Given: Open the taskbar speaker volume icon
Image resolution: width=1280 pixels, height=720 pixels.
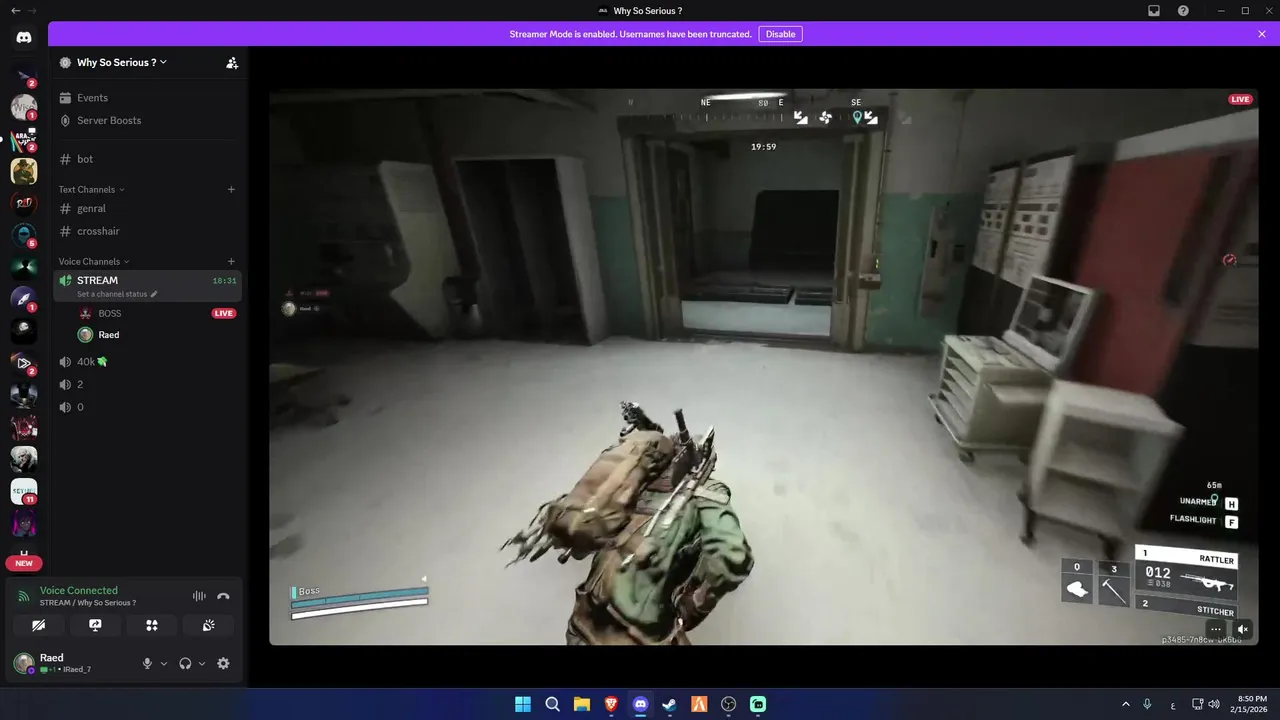Looking at the screenshot, I should pyautogui.click(x=1213, y=704).
